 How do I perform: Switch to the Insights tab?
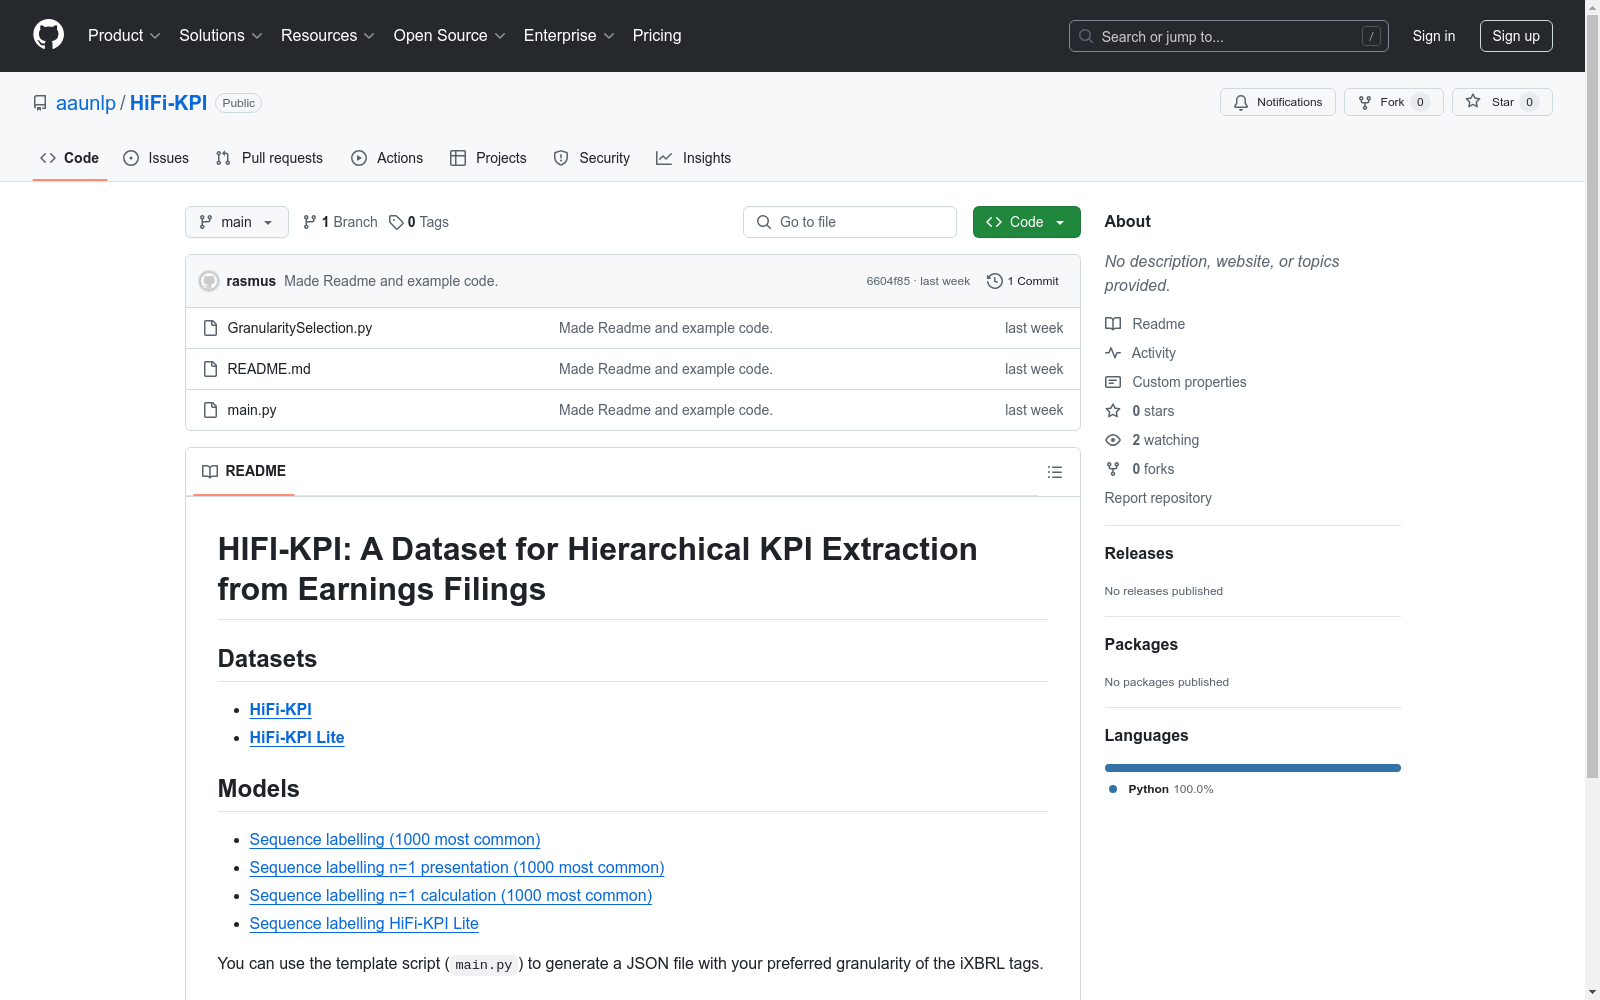tap(694, 158)
